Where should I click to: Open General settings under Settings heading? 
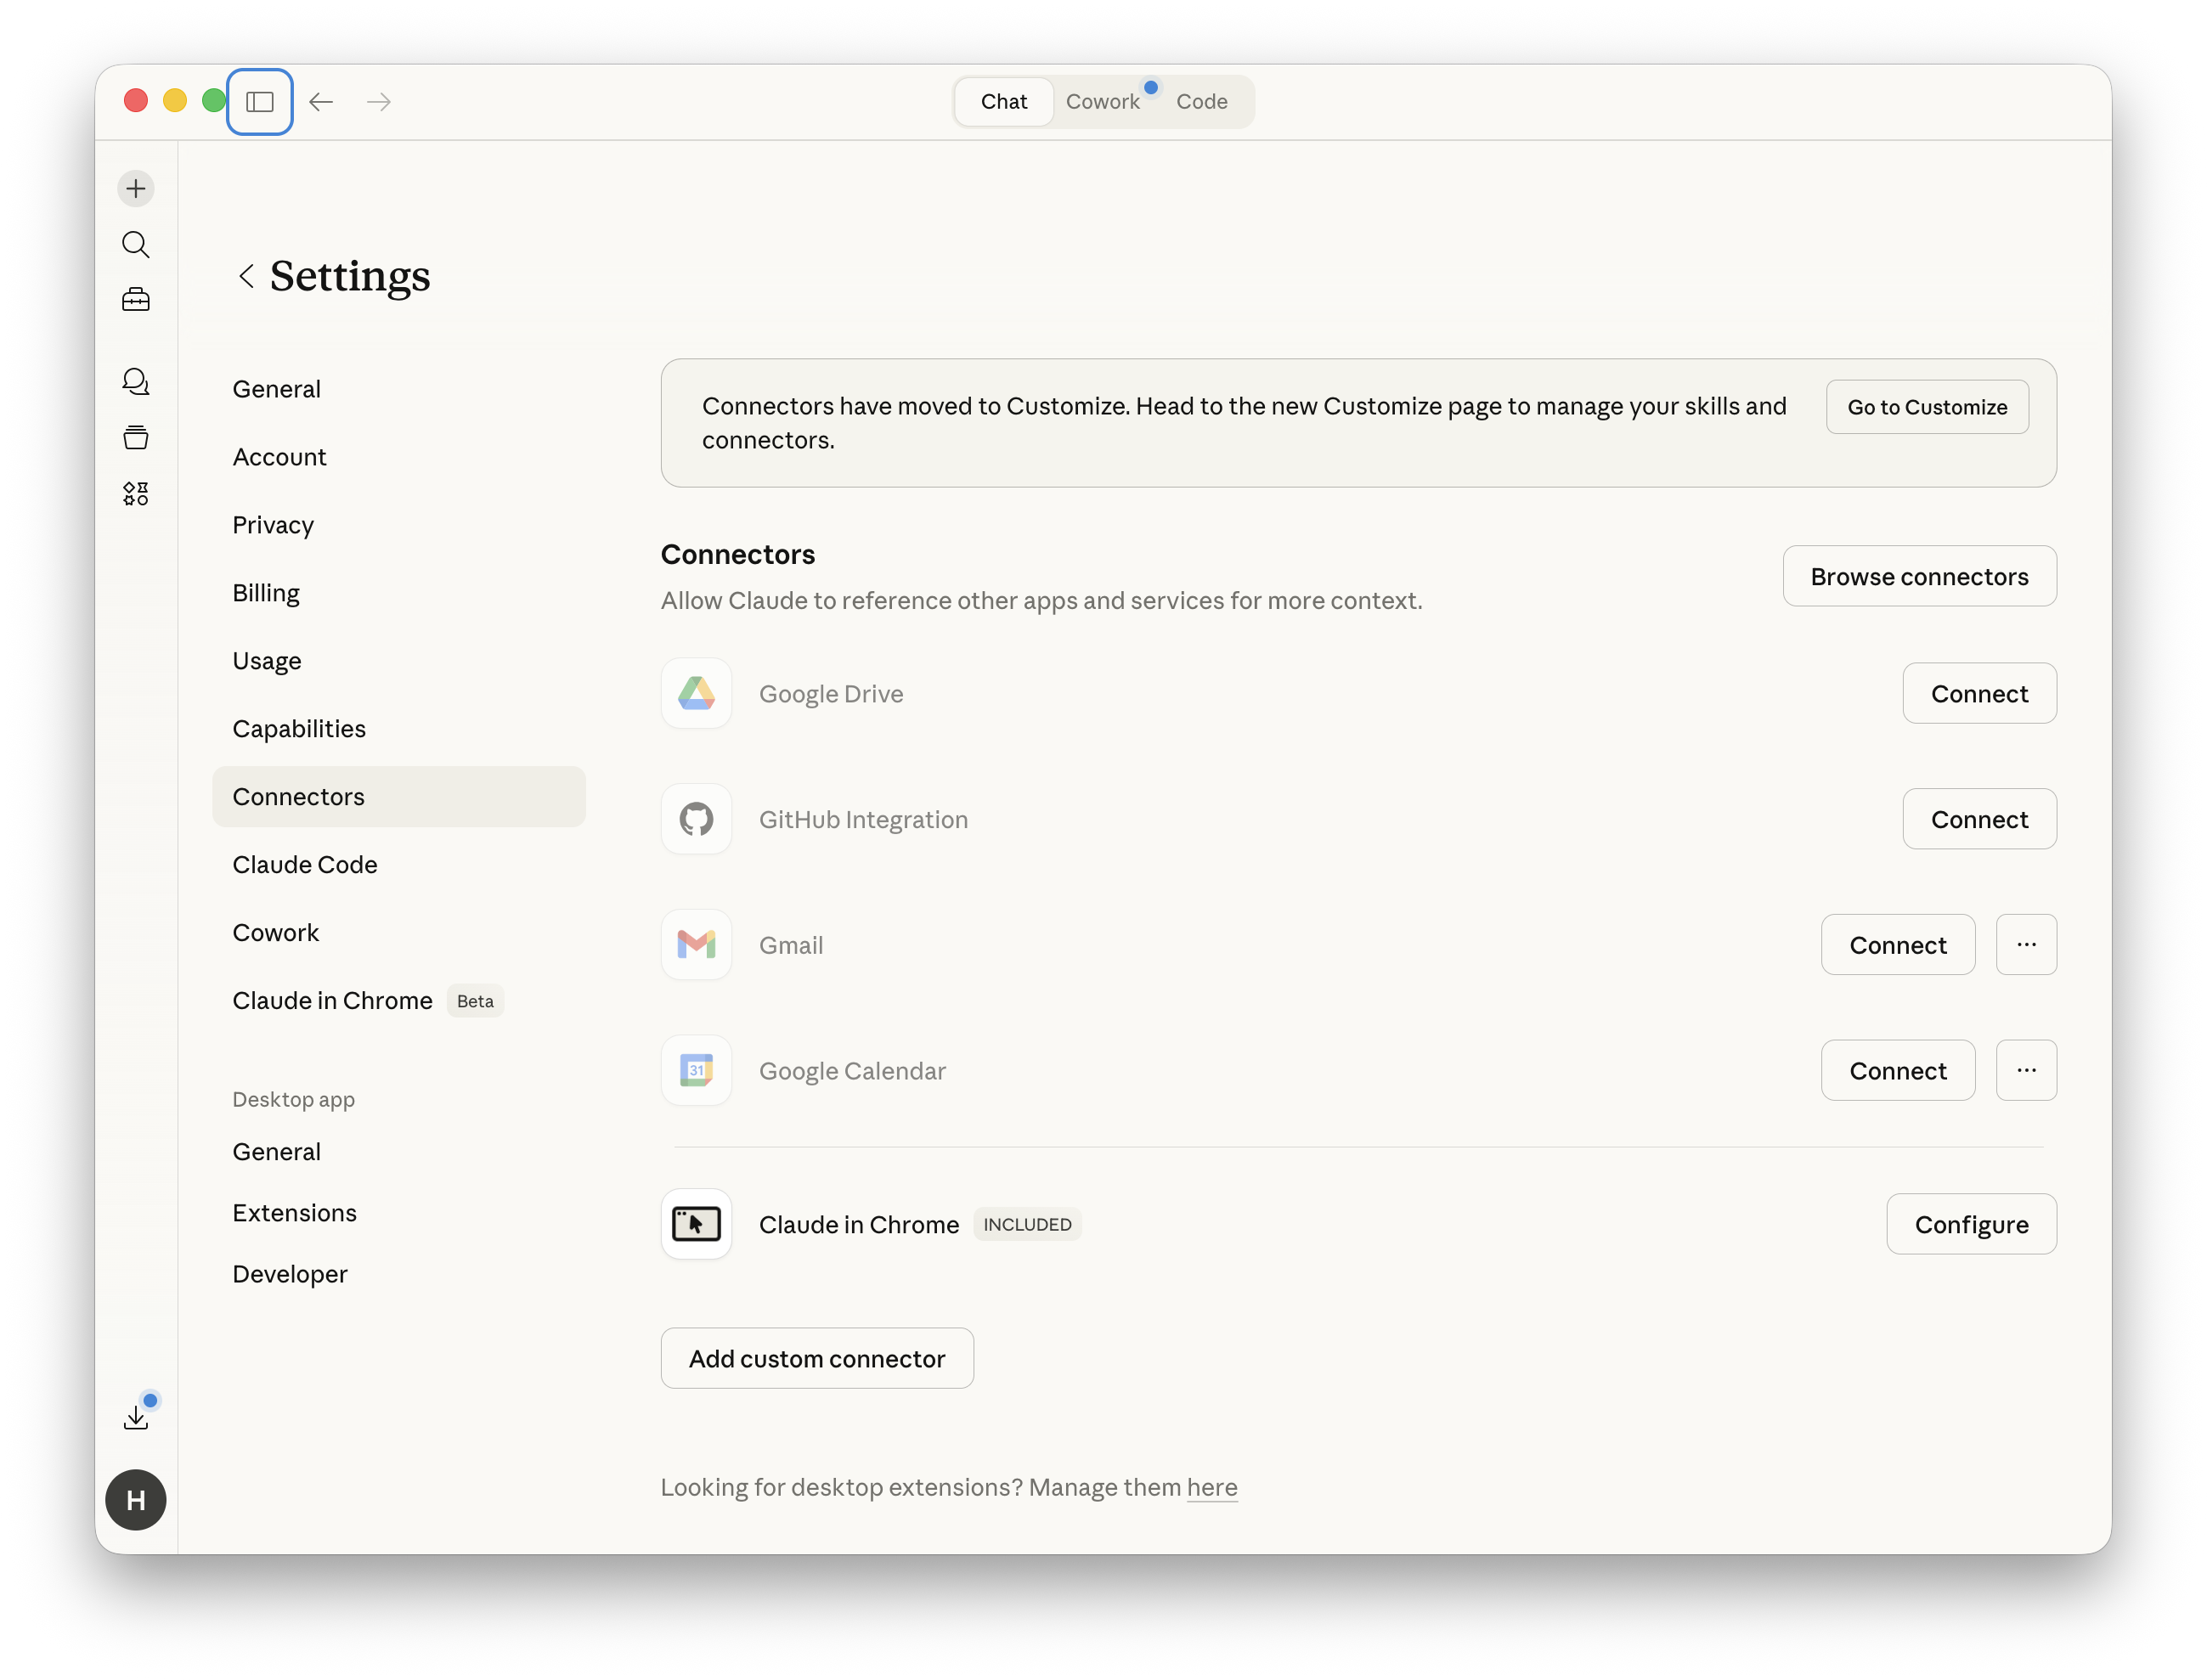coord(399,389)
